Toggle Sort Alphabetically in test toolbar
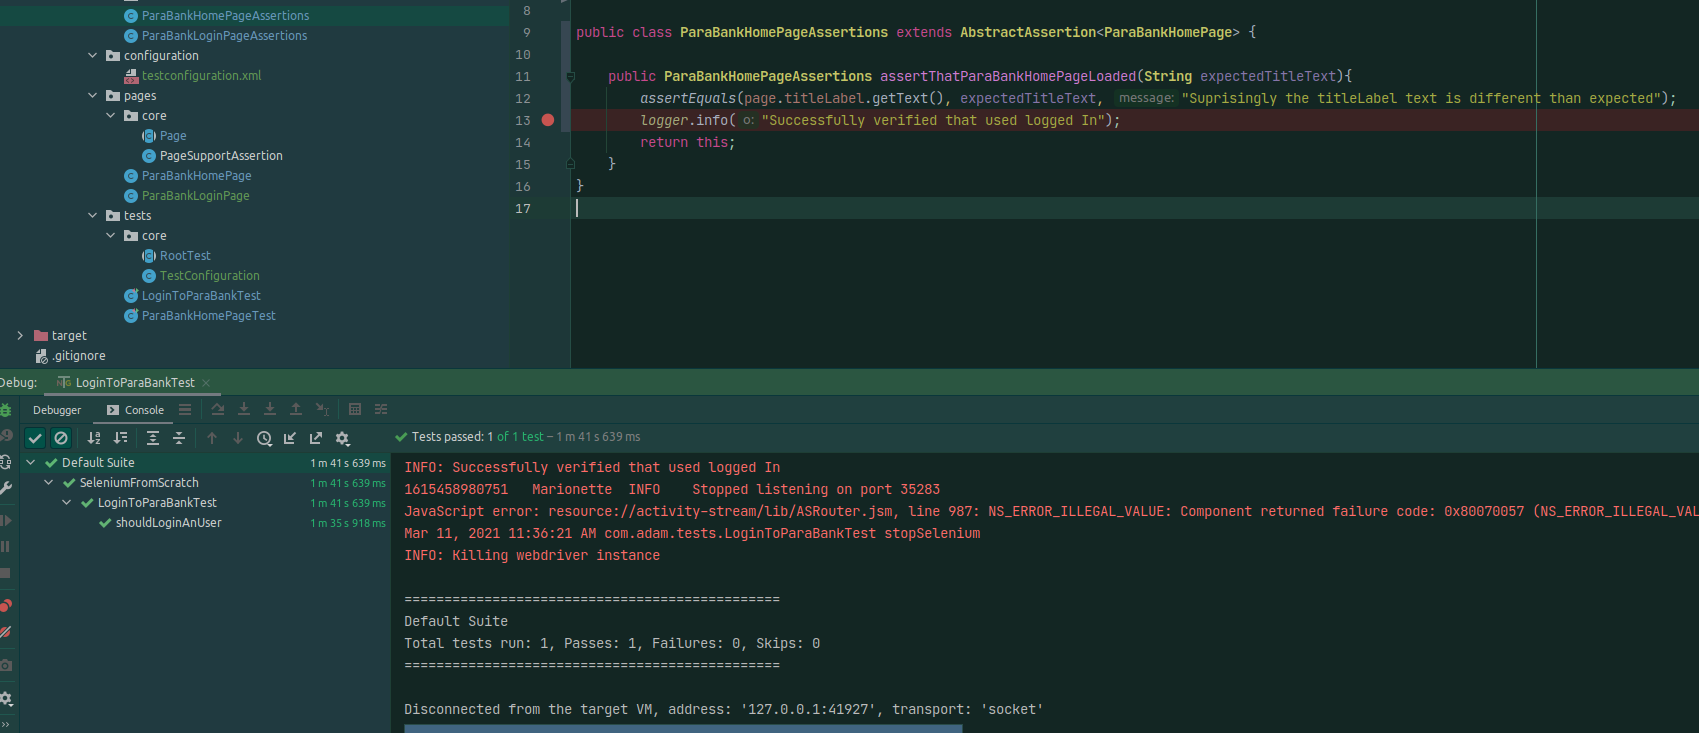Image resolution: width=1699 pixels, height=733 pixels. [x=94, y=438]
